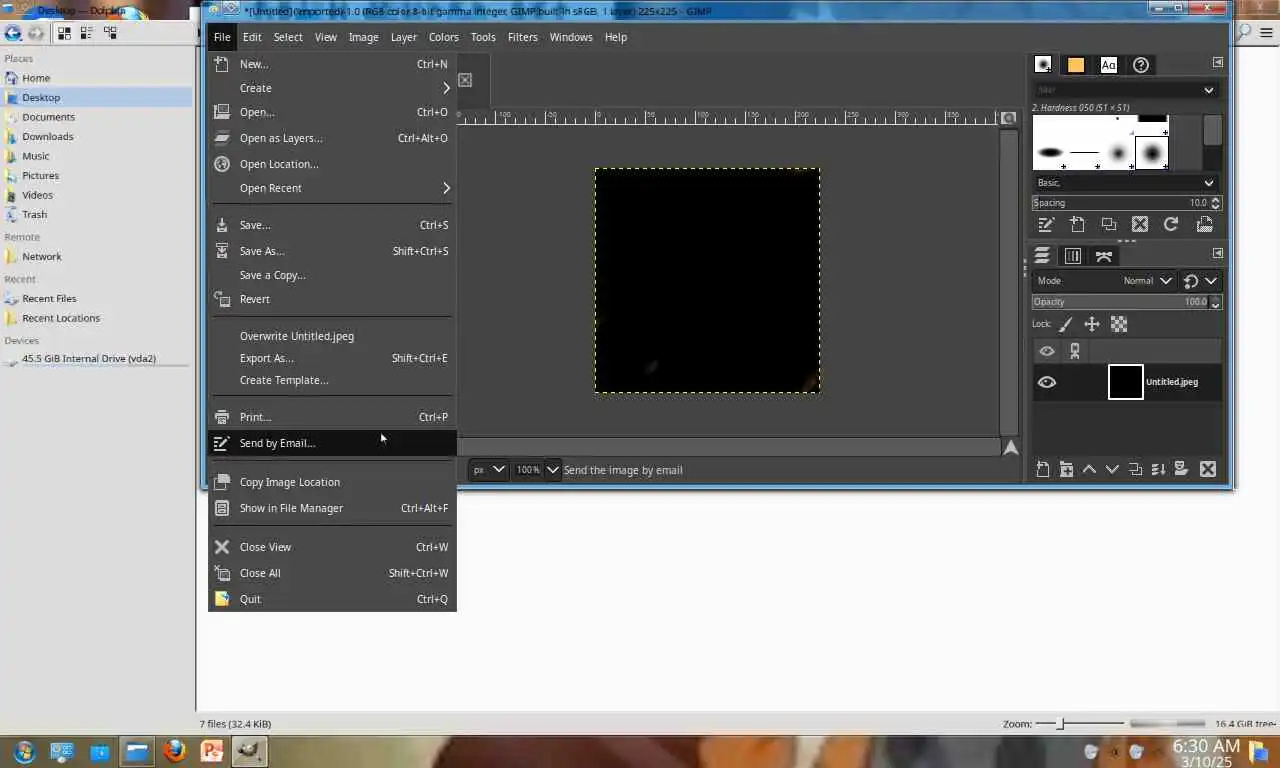Image resolution: width=1280 pixels, height=768 pixels.
Task: Expand the Create submenu in File menu
Action: click(332, 88)
